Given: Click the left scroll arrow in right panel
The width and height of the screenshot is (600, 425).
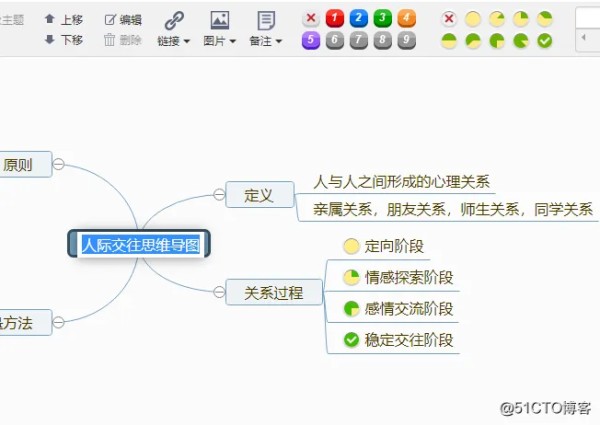Looking at the screenshot, I should point(584,37).
